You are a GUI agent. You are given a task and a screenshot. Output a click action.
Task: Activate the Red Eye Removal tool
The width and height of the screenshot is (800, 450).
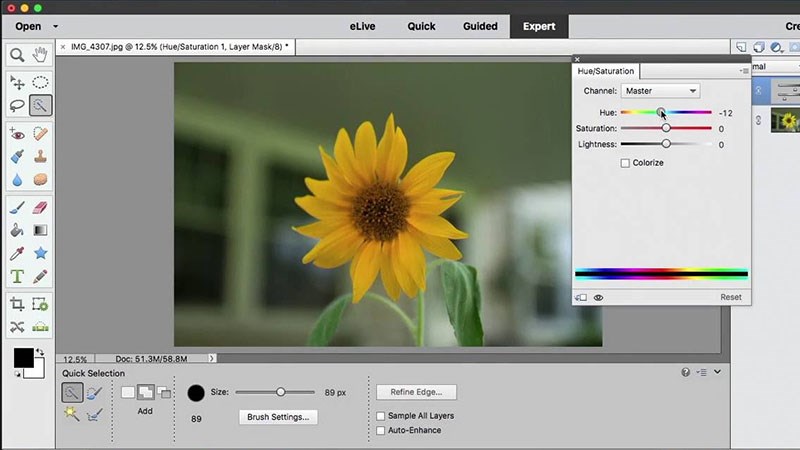click(x=17, y=133)
